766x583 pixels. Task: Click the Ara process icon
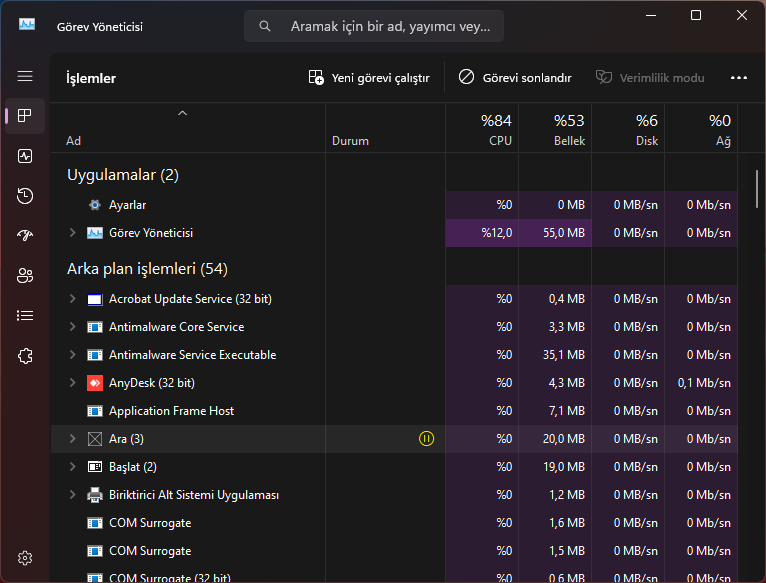[95, 439]
